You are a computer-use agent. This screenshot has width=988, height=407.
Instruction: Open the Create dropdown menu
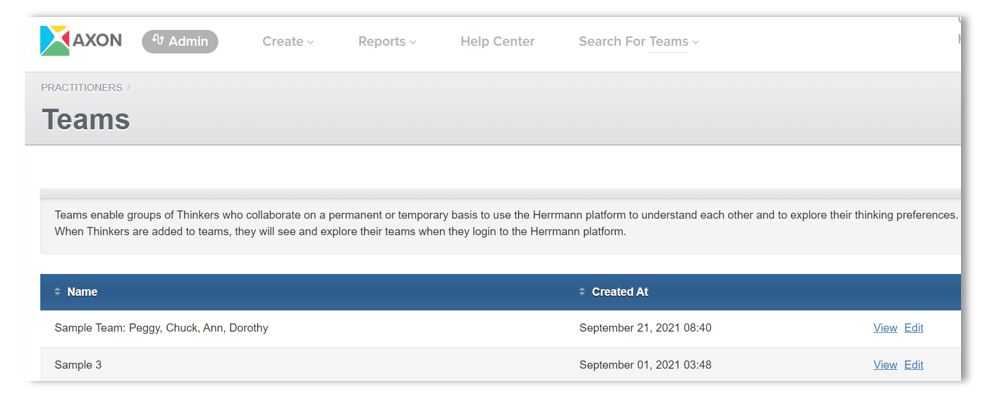pos(288,42)
